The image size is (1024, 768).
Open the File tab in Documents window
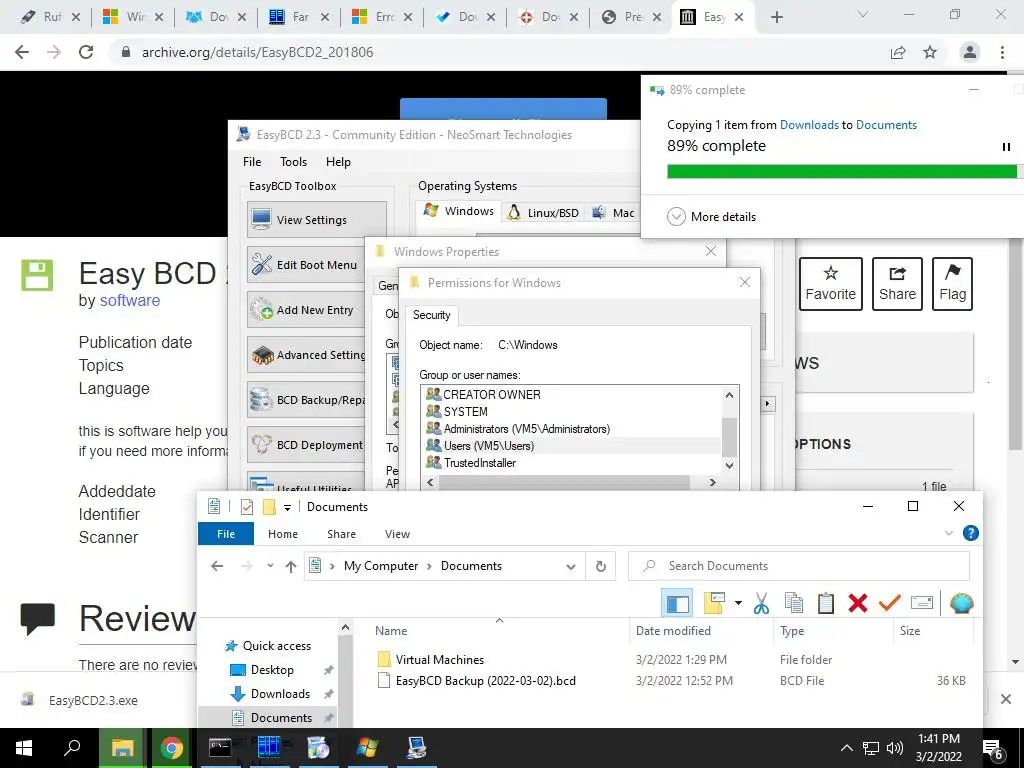point(226,534)
